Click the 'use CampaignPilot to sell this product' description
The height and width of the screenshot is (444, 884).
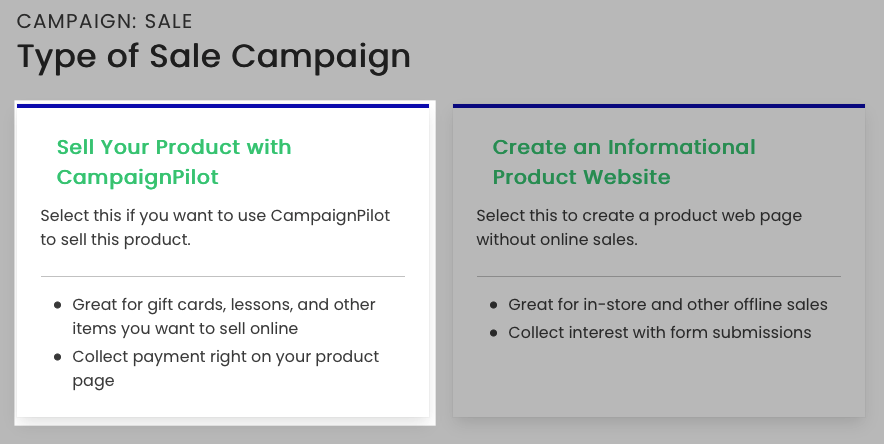[x=215, y=227]
